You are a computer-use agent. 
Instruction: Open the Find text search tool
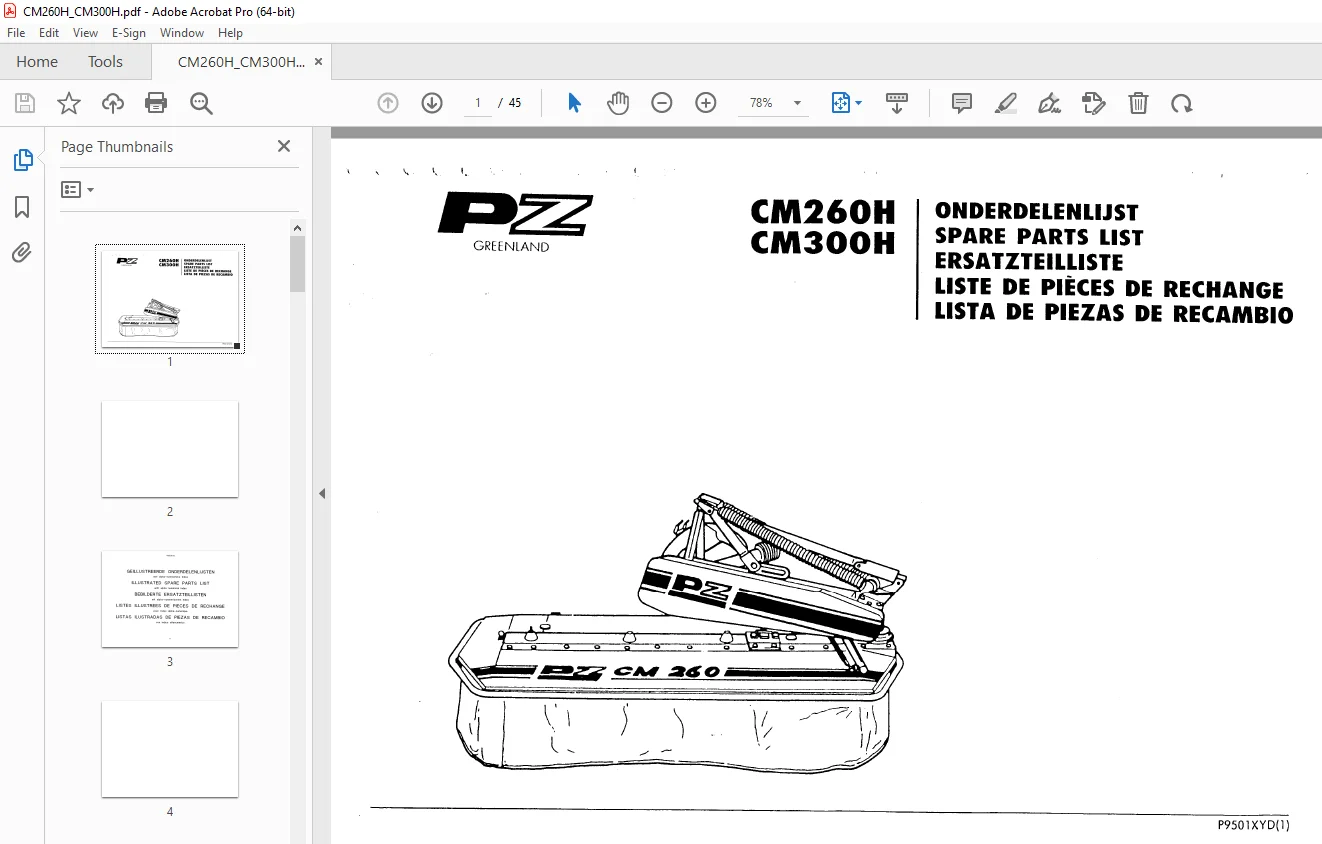click(x=201, y=103)
